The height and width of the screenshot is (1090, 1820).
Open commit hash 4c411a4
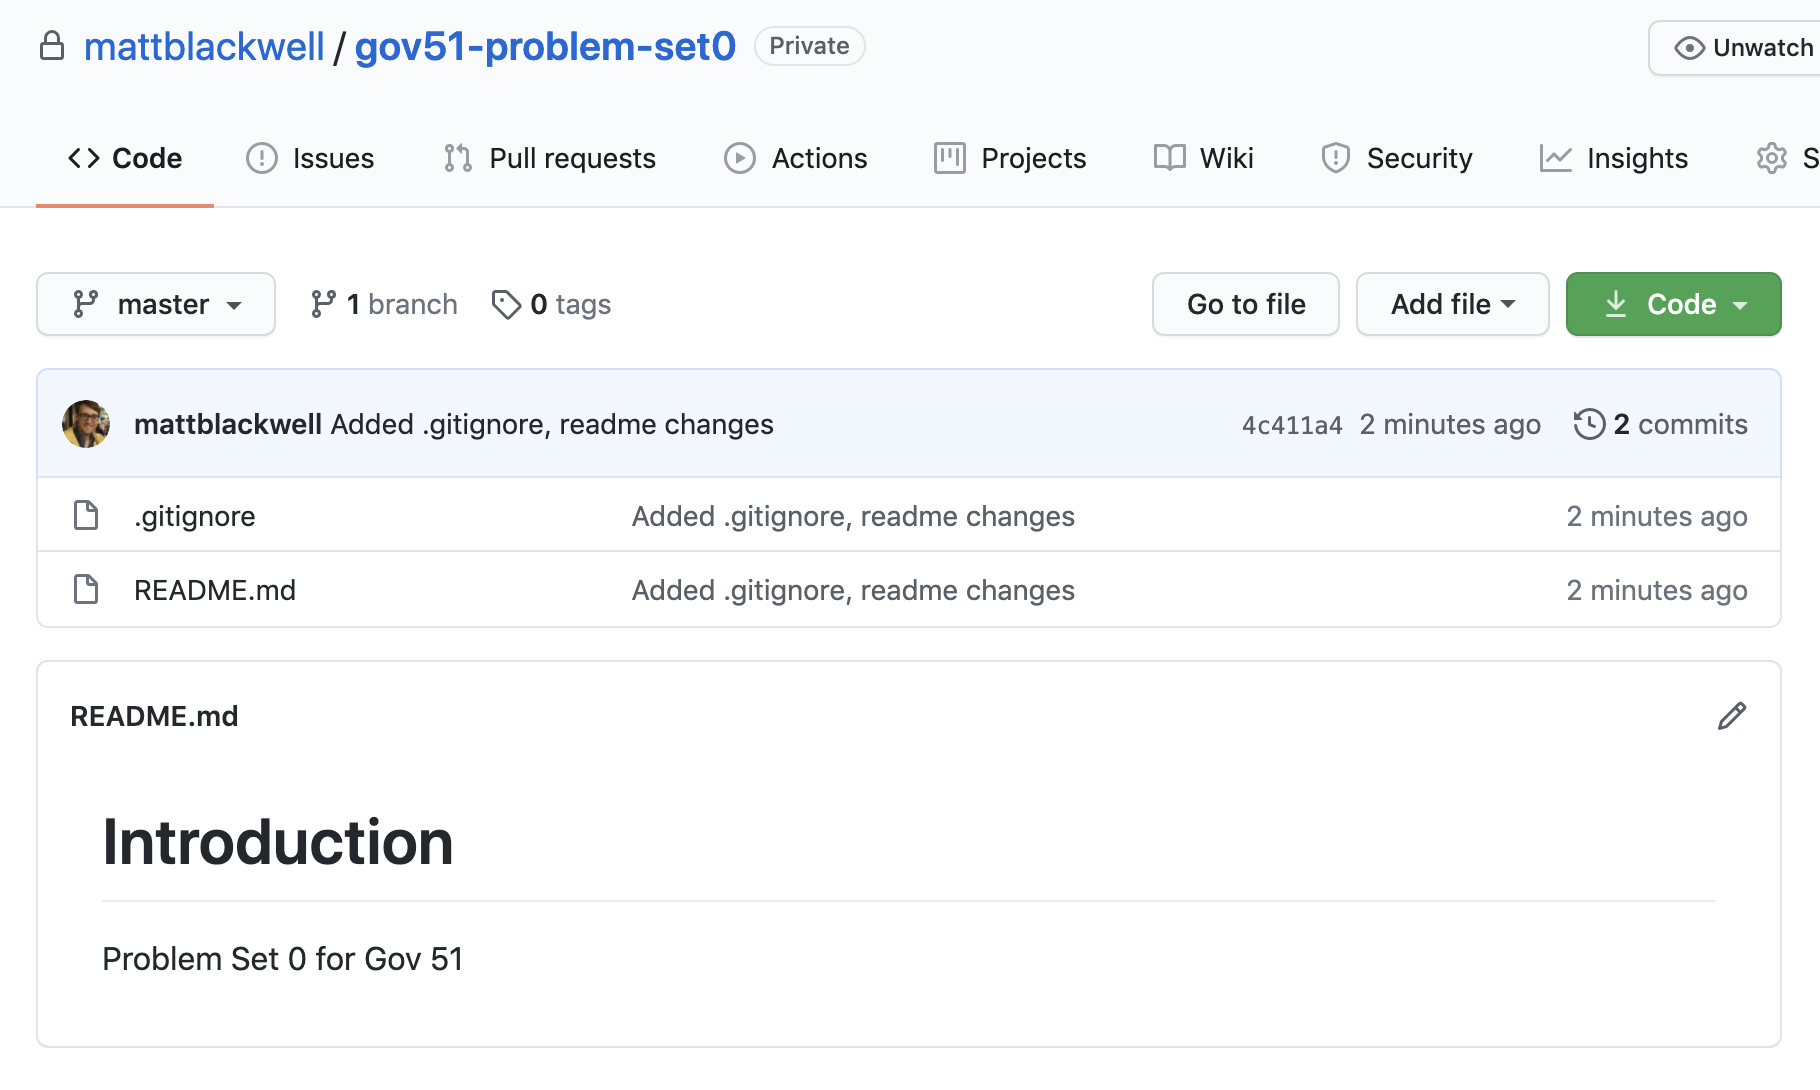tap(1292, 425)
